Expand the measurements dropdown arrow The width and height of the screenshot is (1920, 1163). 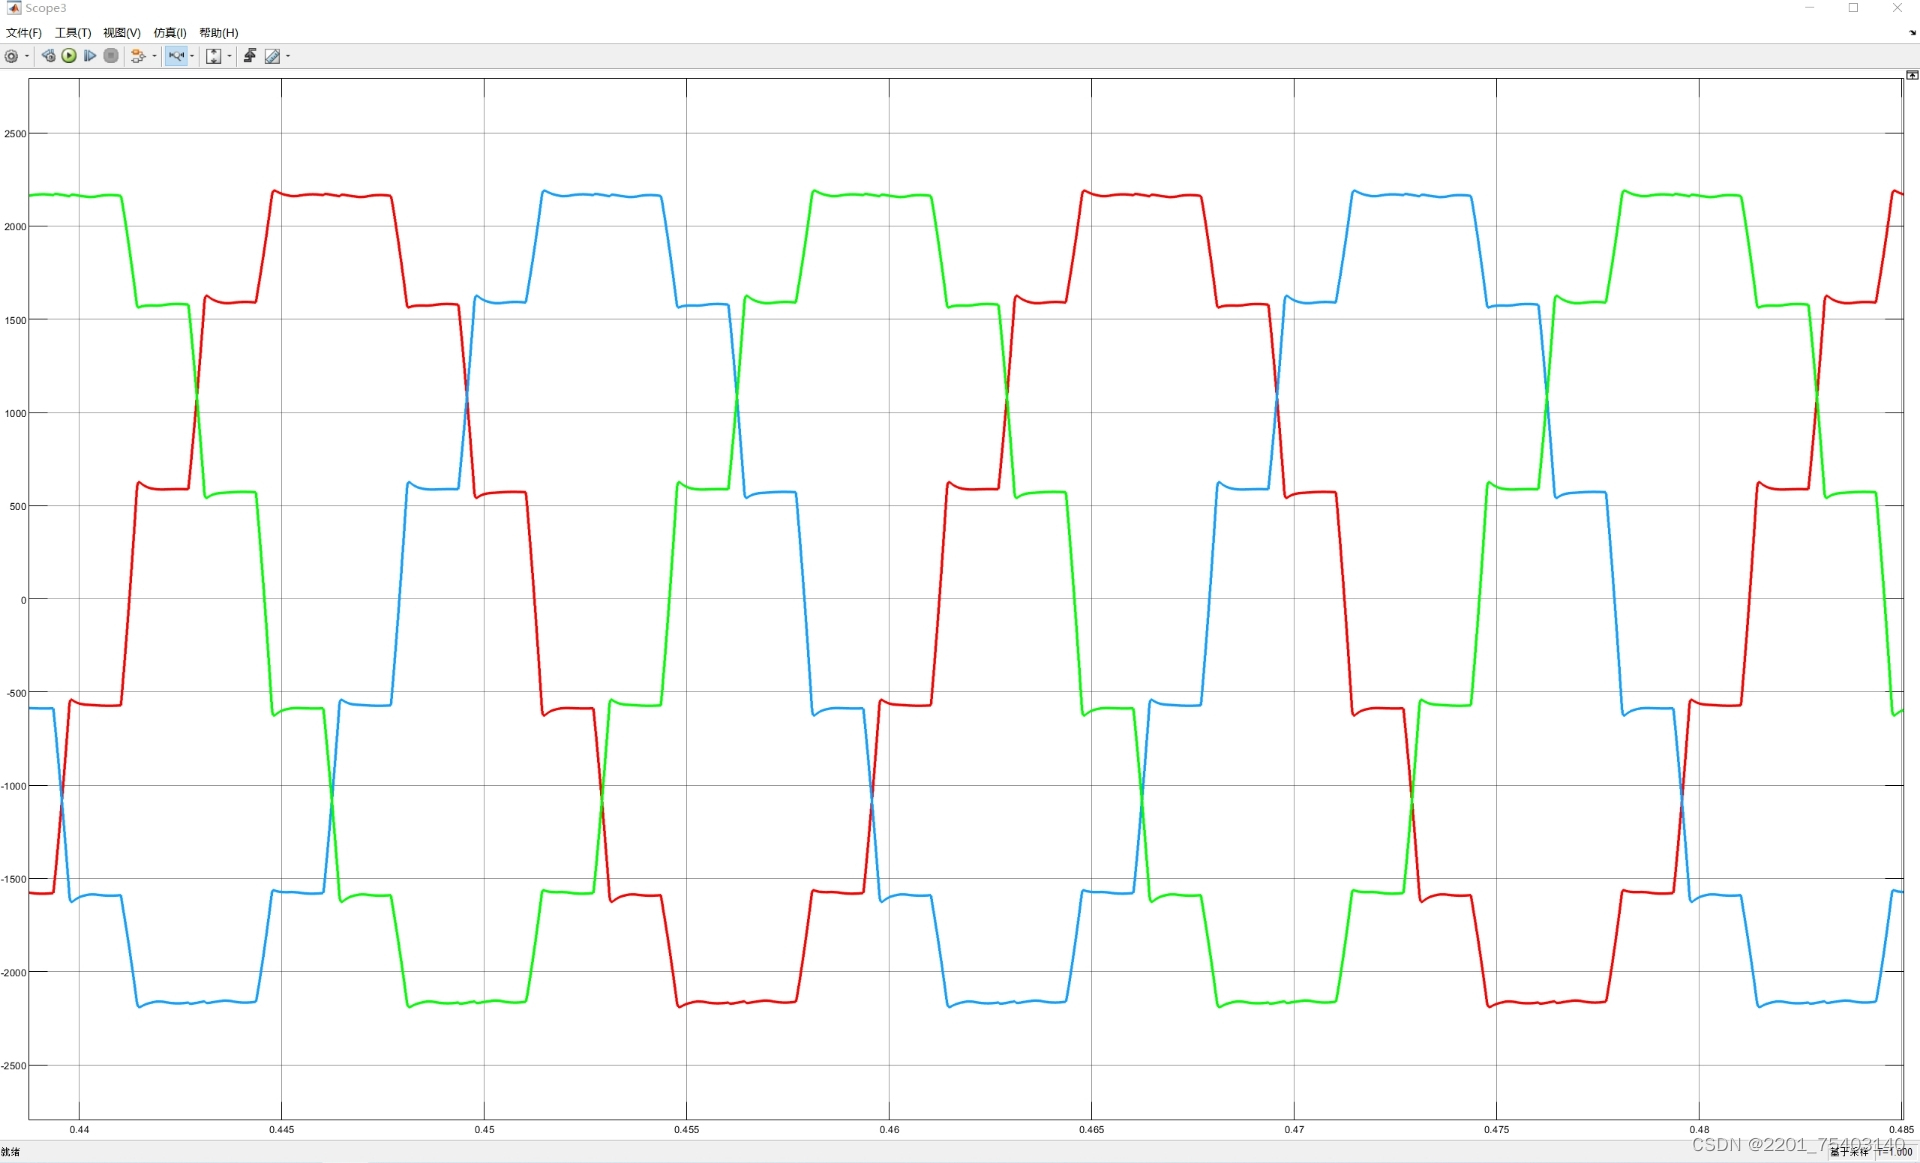[x=288, y=56]
